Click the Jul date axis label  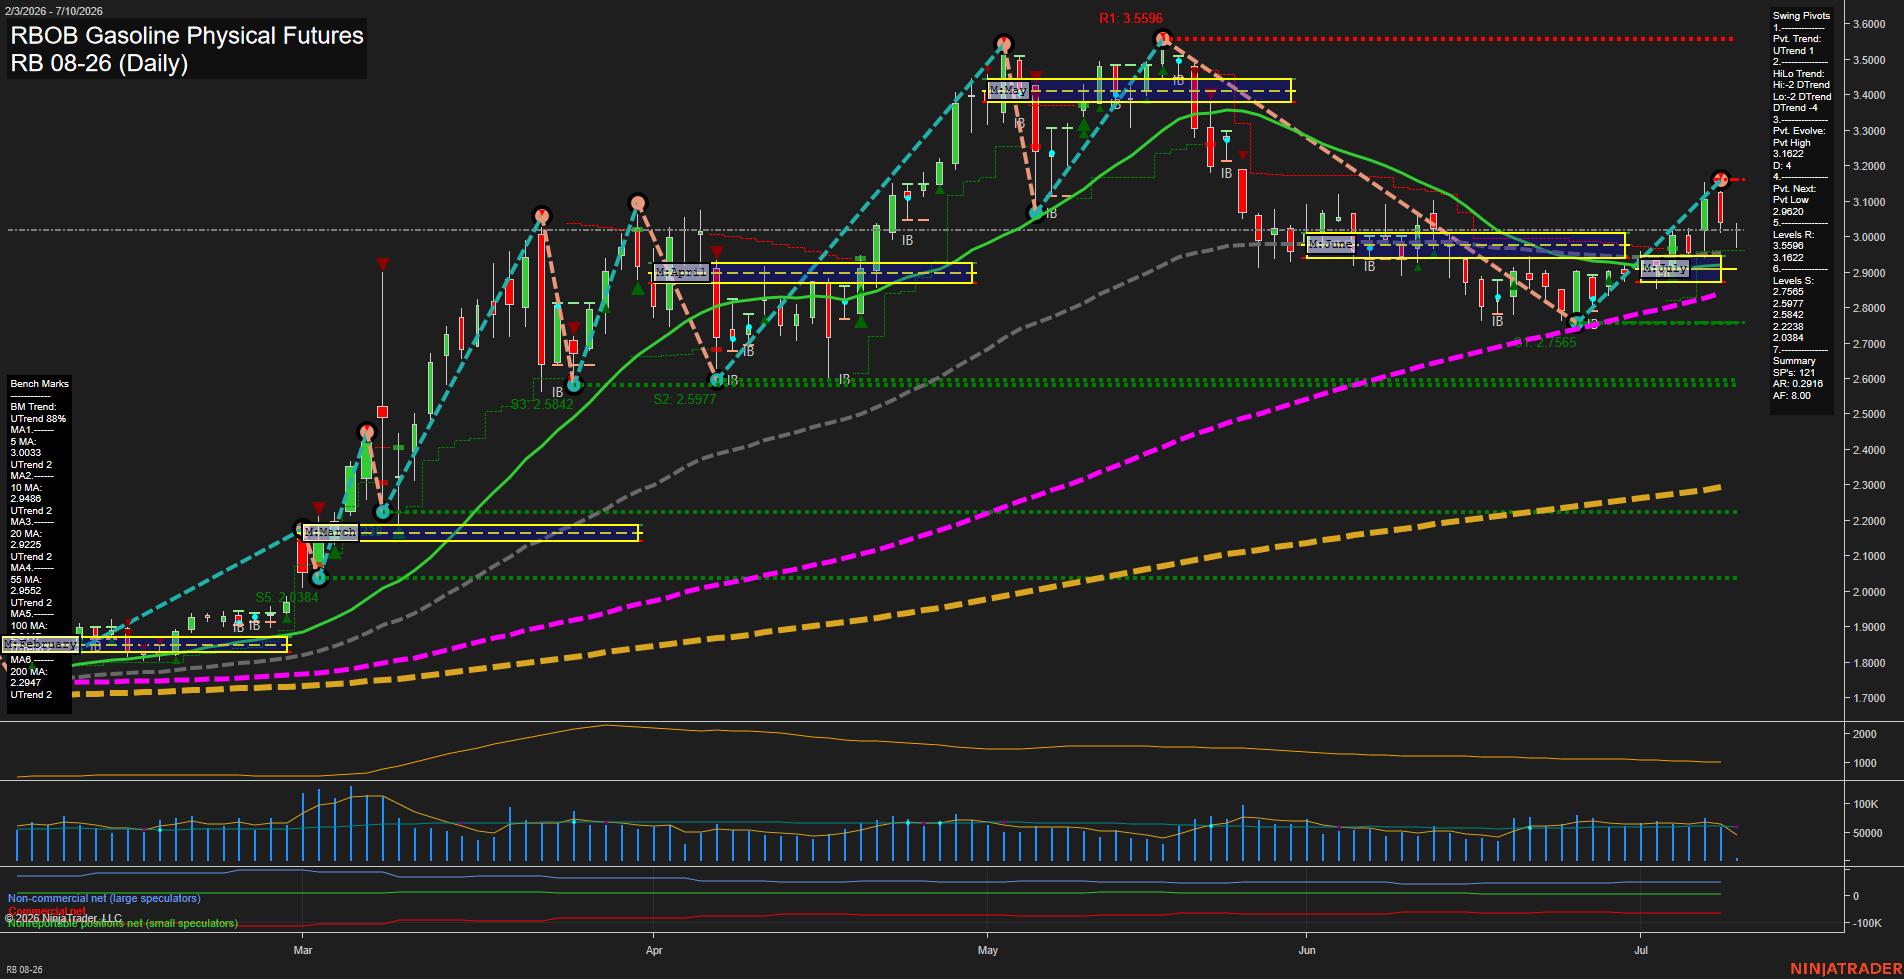[1641, 950]
